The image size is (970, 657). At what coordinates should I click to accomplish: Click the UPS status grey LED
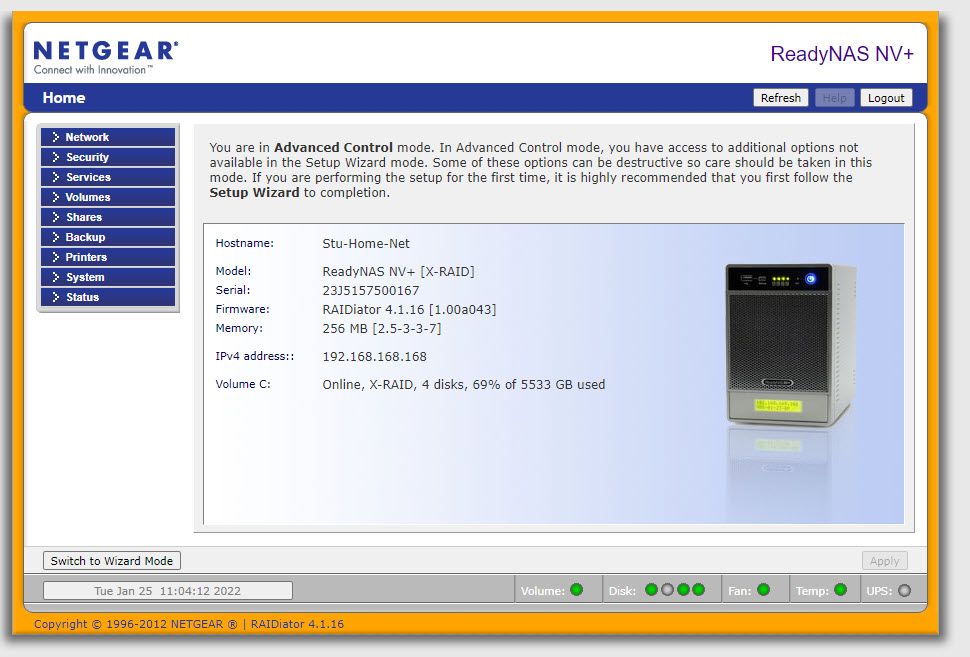pyautogui.click(x=905, y=590)
